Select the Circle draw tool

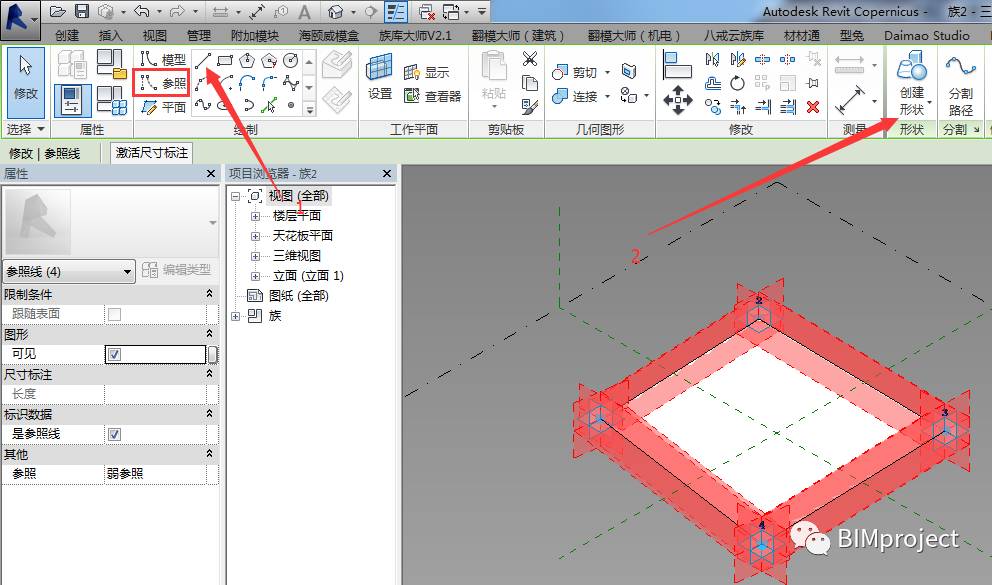point(290,61)
